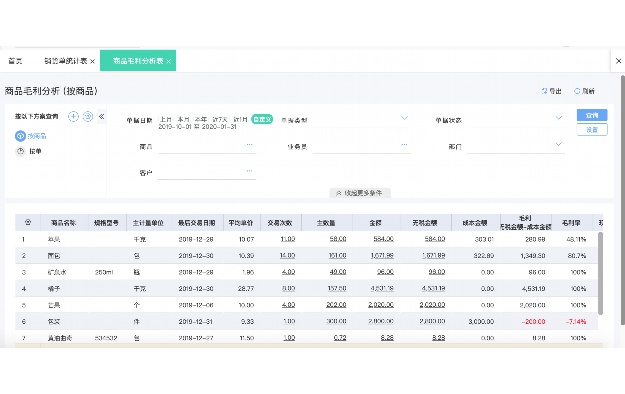Open the table column settings gear icon
Image resolution: width=625 pixels, height=394 pixels.
(28, 223)
